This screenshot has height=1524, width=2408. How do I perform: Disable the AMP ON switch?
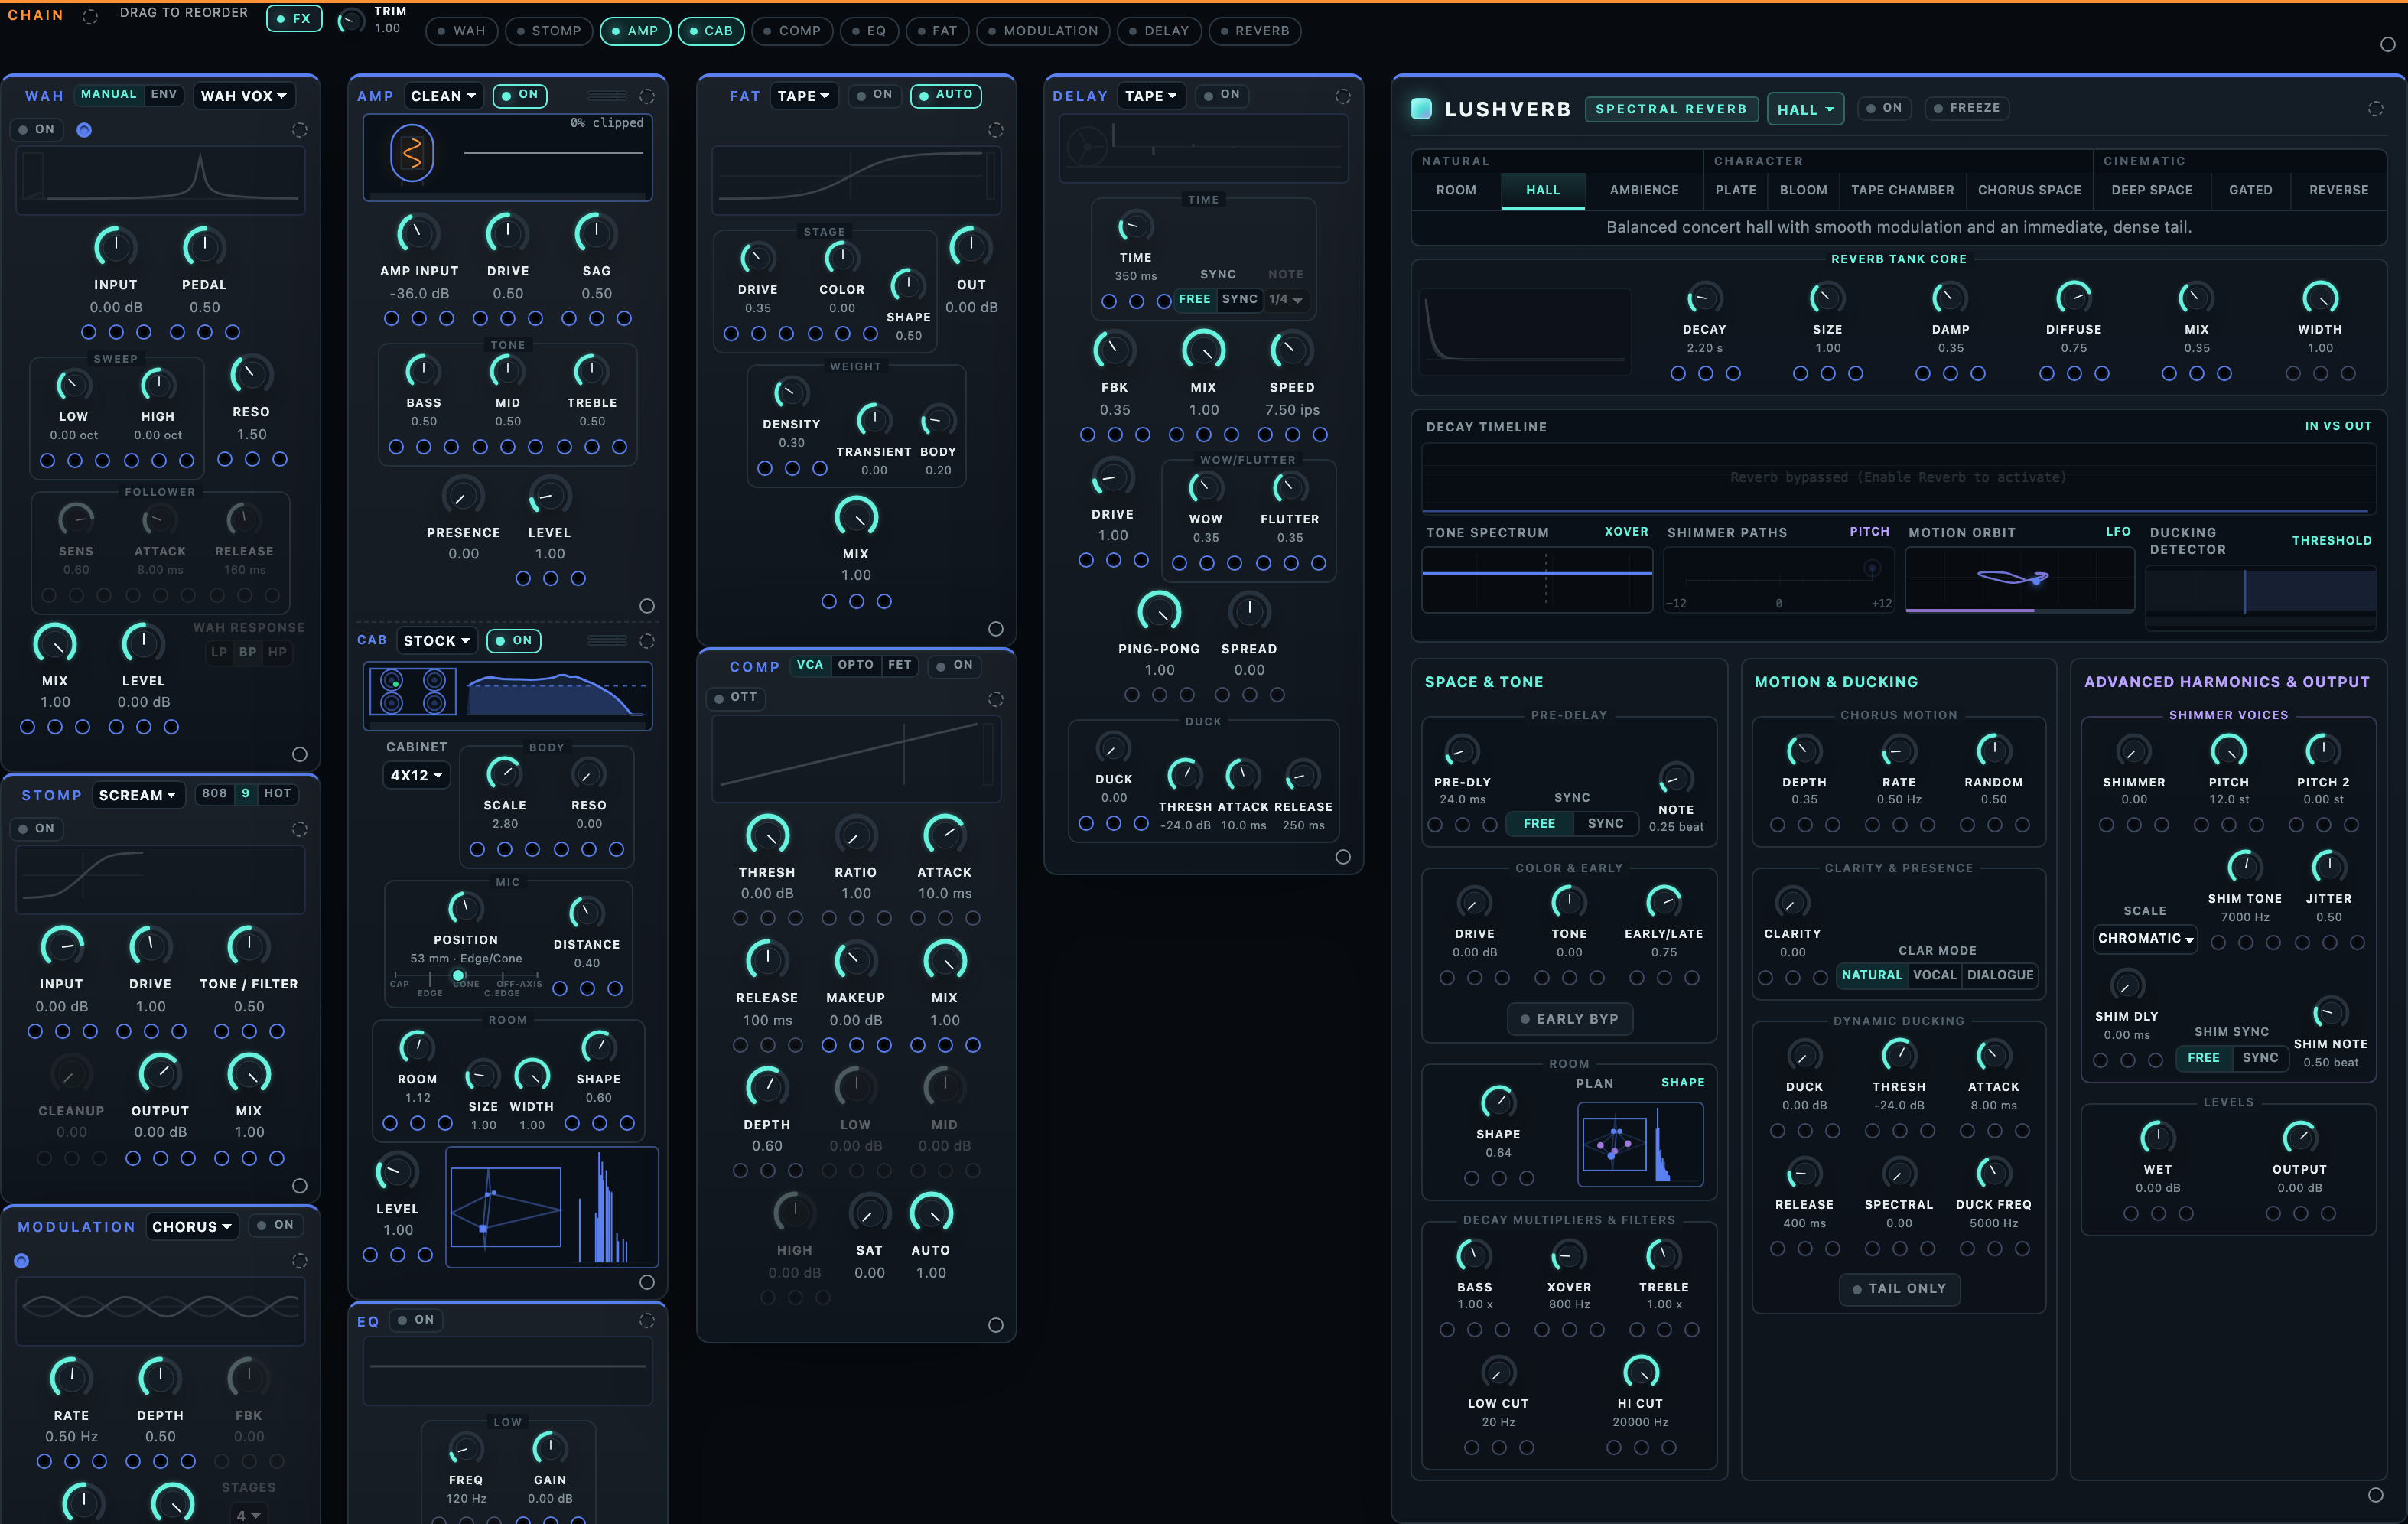(520, 95)
